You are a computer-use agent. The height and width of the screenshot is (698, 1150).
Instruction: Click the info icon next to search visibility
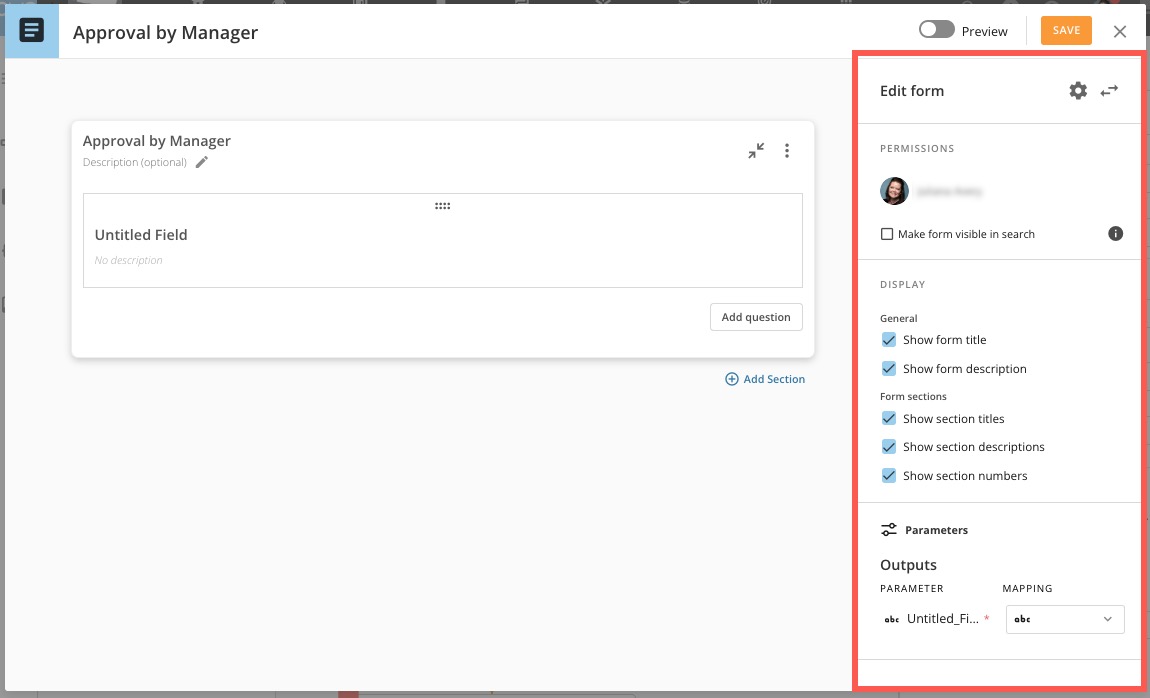pyautogui.click(x=1115, y=234)
